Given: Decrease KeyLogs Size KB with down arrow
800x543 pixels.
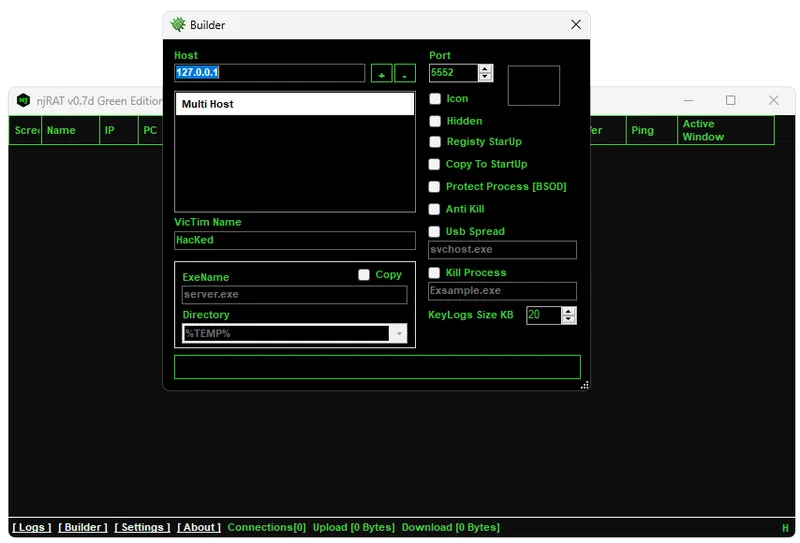Looking at the screenshot, I should coord(569,320).
